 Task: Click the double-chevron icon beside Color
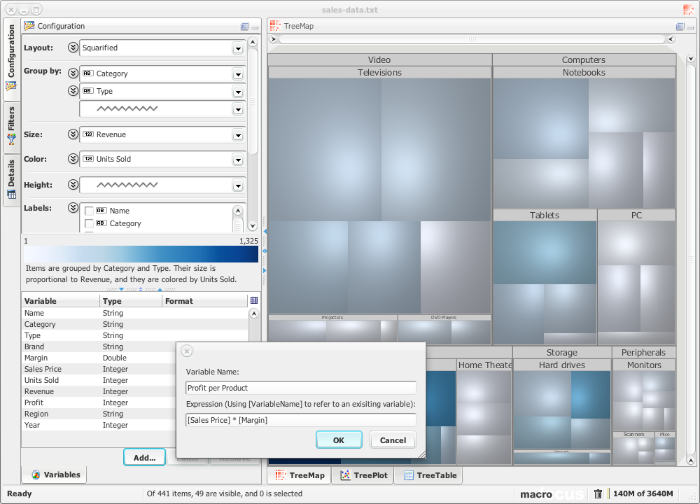point(73,159)
